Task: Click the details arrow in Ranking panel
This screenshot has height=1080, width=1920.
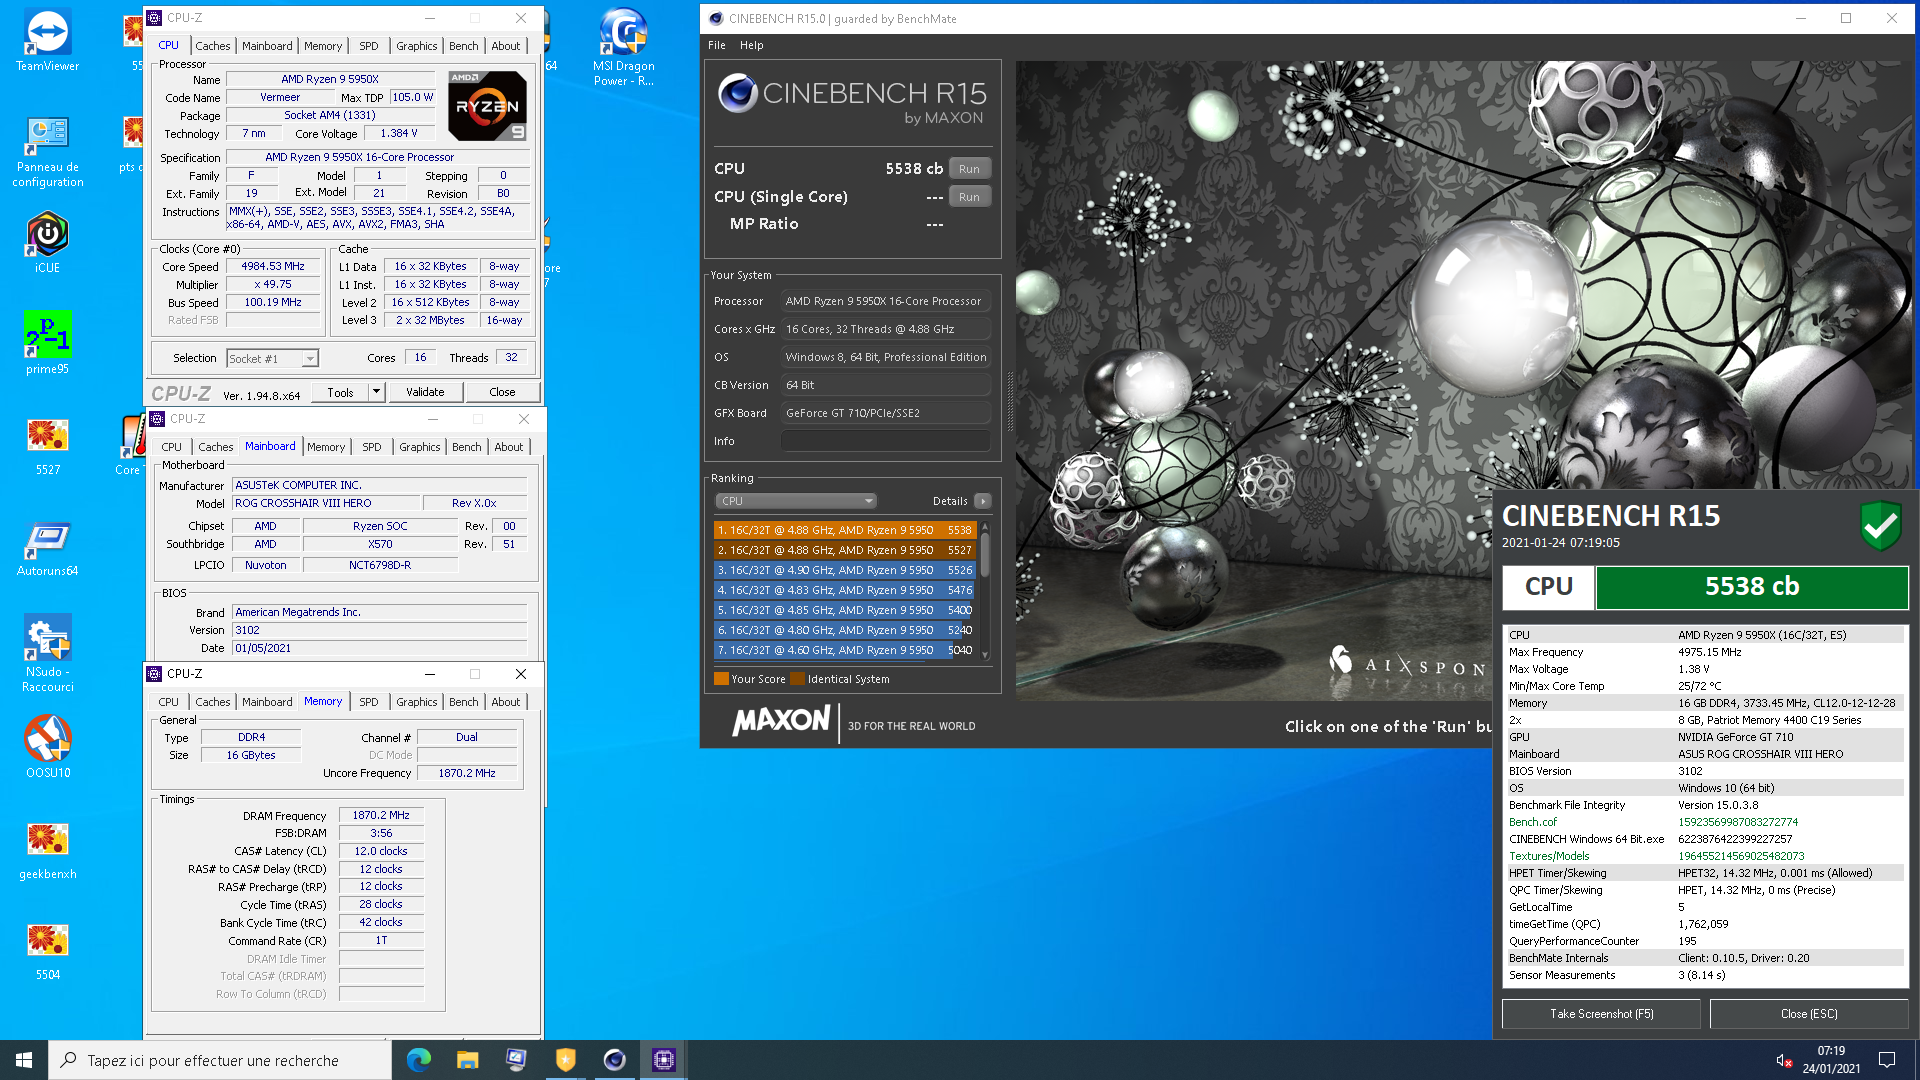Action: pyautogui.click(x=983, y=501)
